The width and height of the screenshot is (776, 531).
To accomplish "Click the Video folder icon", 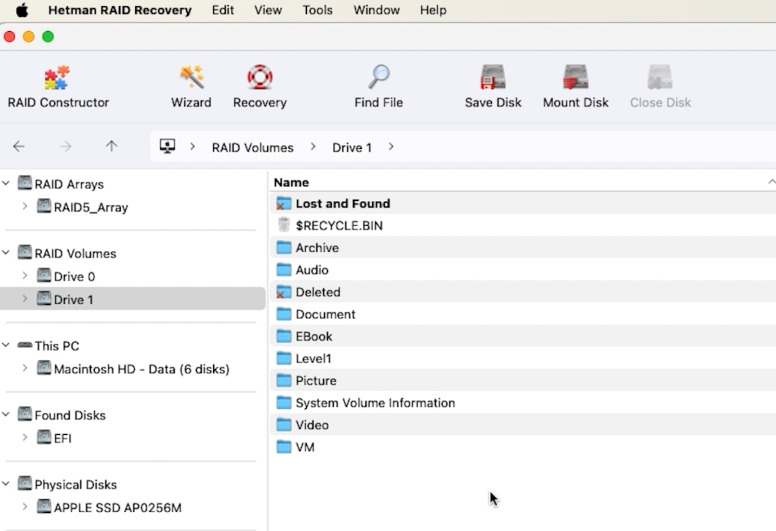I will pyautogui.click(x=284, y=425).
